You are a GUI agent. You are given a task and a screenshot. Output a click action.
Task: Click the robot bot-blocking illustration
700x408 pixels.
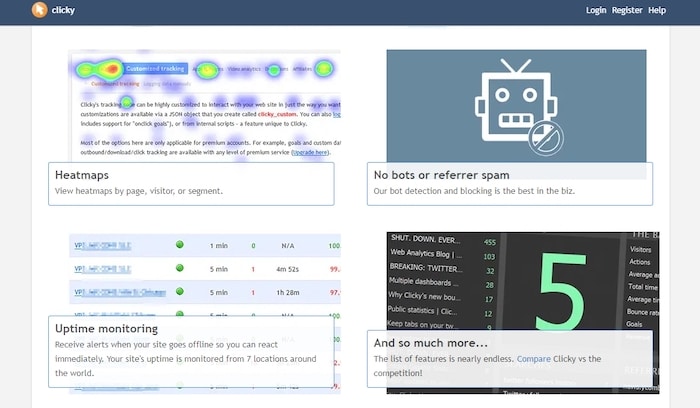coord(516,106)
